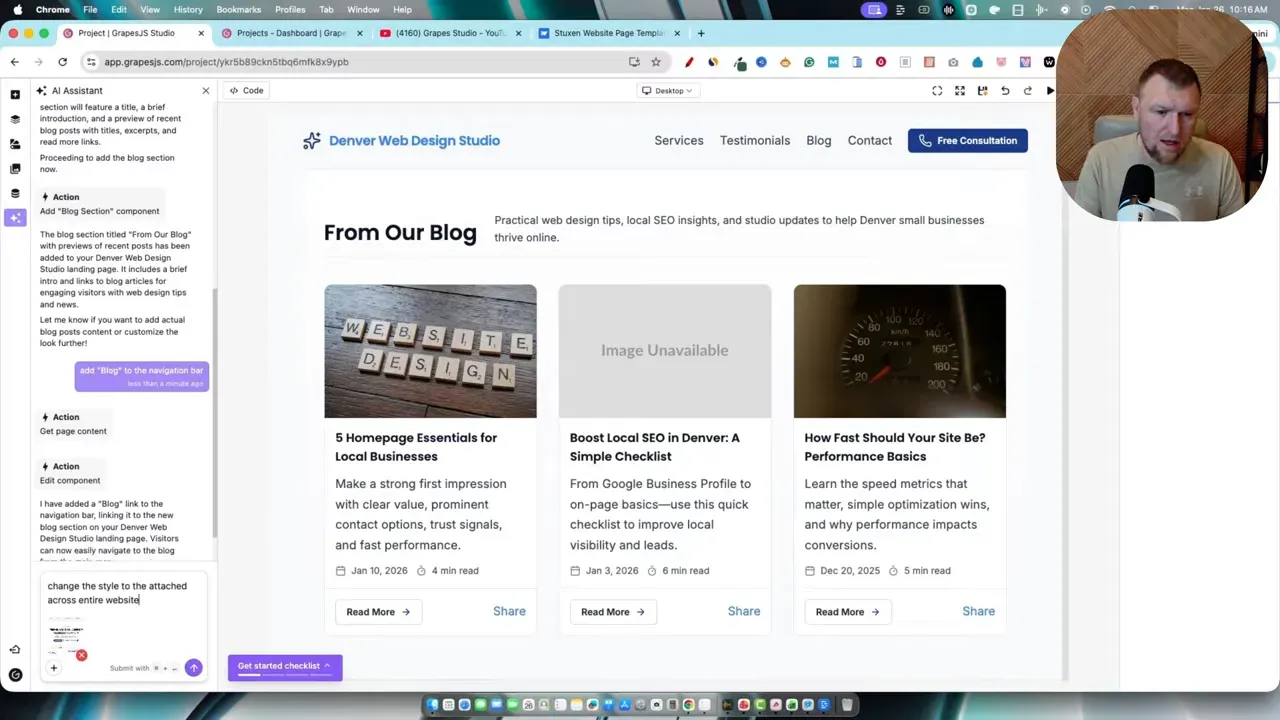Open the History menu in the menu bar
This screenshot has height=720, width=1280.
pos(187,9)
